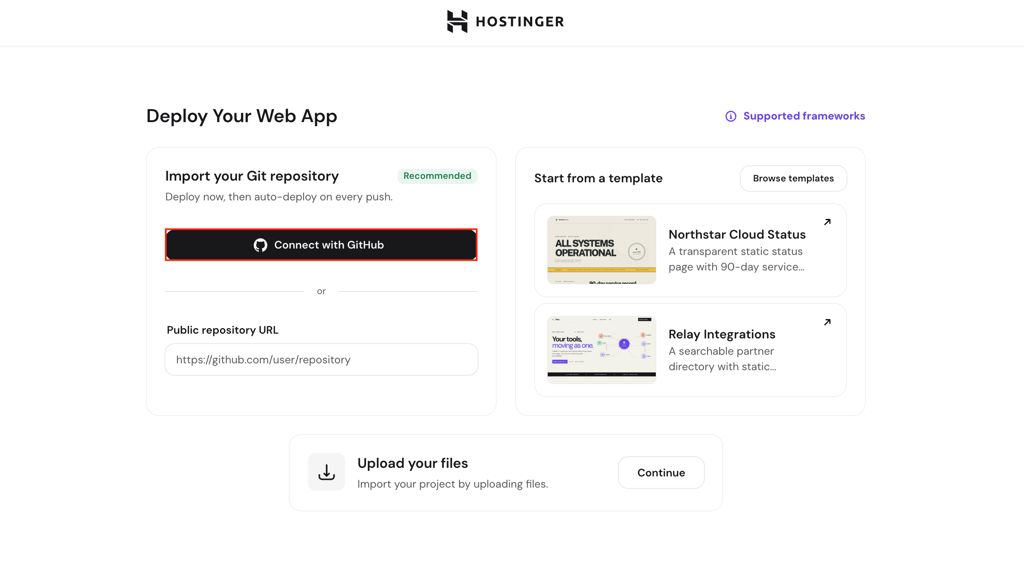Open the Supported frameworks link
This screenshot has height=568, width=1024.
pos(804,116)
